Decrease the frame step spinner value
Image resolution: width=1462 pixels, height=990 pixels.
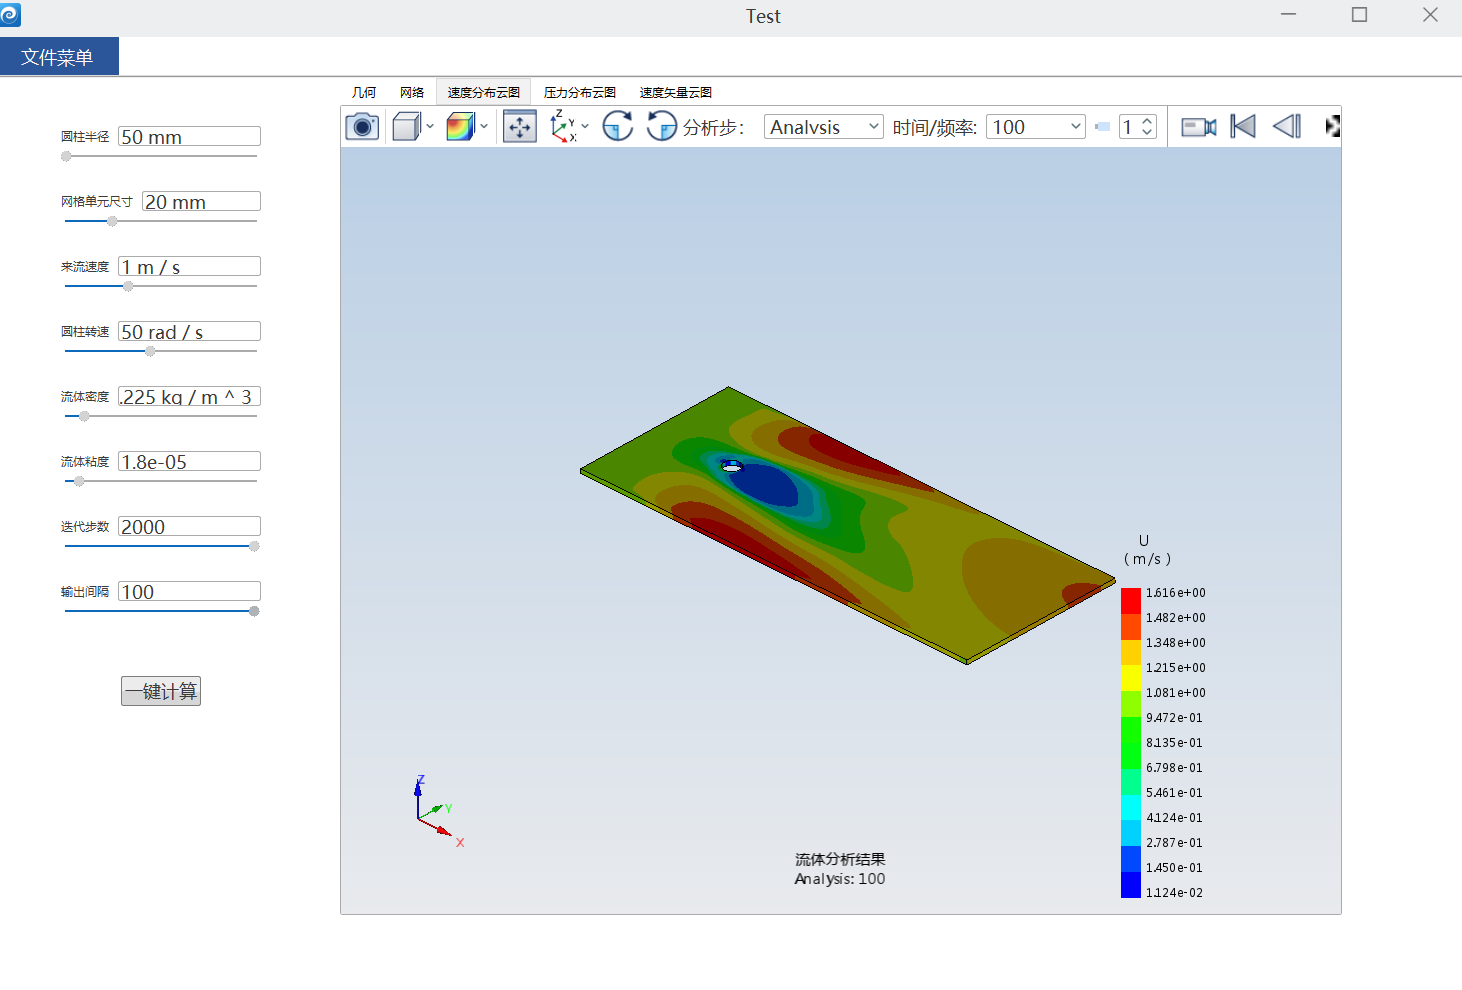tap(1147, 133)
